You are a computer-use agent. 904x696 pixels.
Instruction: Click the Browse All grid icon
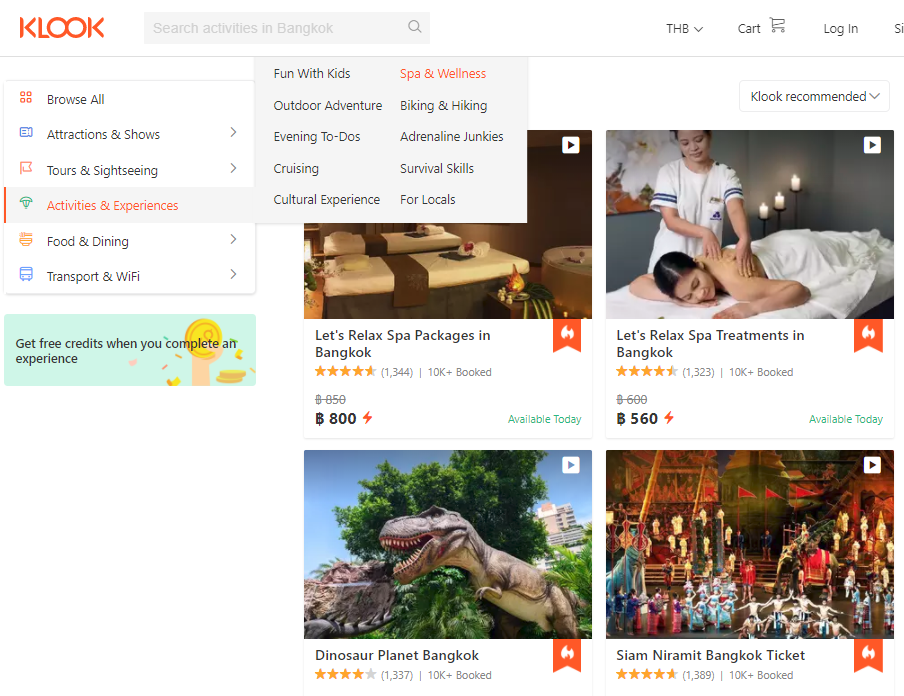click(x=26, y=97)
